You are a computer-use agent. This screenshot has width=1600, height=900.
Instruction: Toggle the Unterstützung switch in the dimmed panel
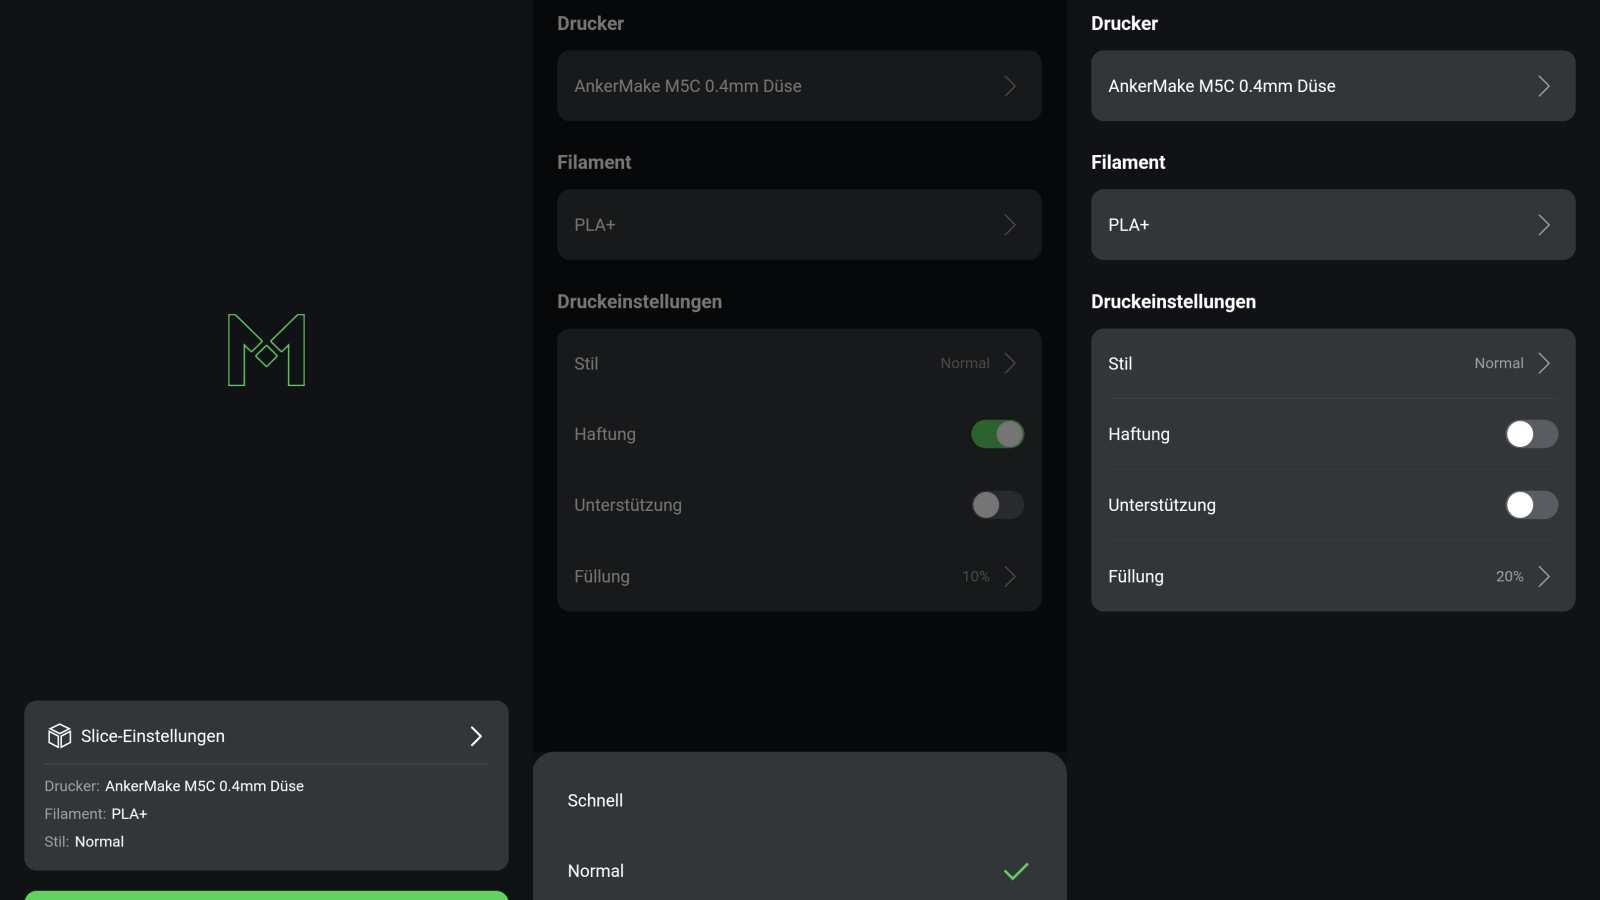click(997, 505)
